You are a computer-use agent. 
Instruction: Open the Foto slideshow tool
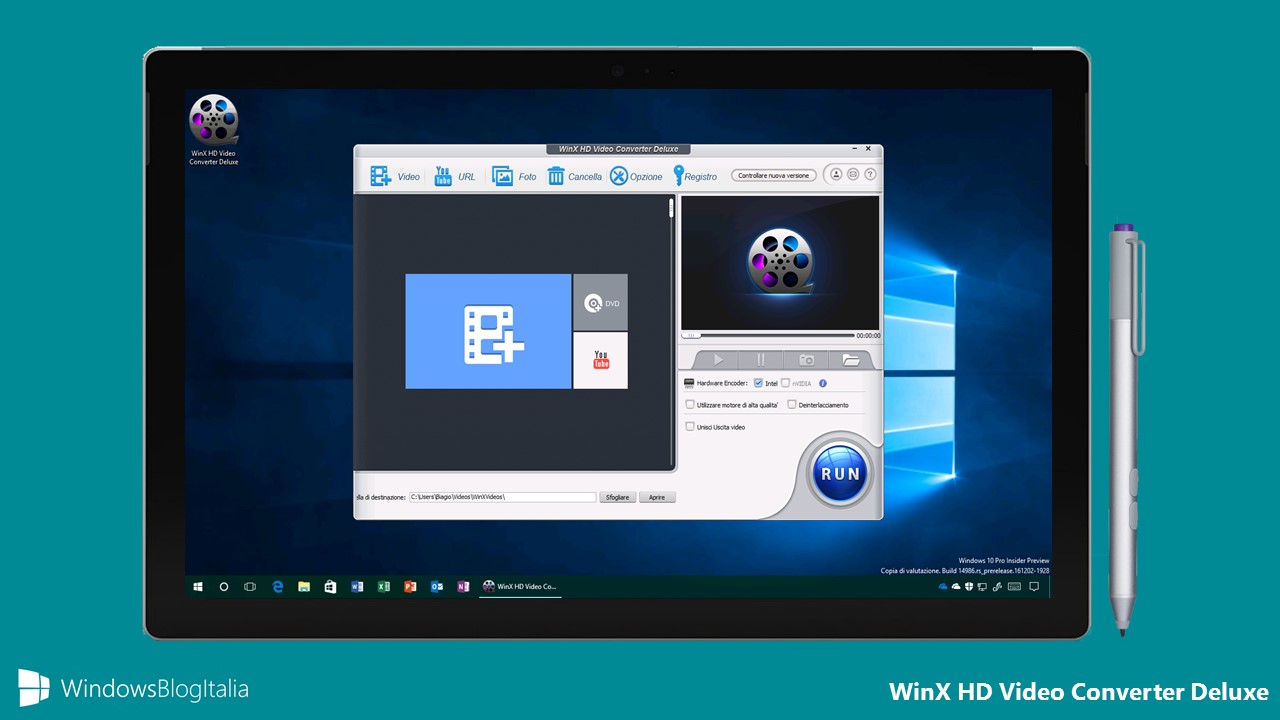514,176
